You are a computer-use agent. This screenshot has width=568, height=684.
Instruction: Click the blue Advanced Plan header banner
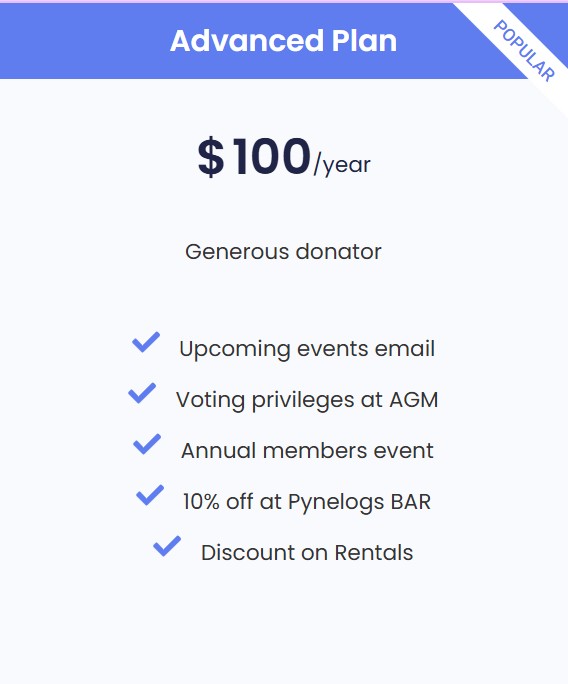click(284, 41)
